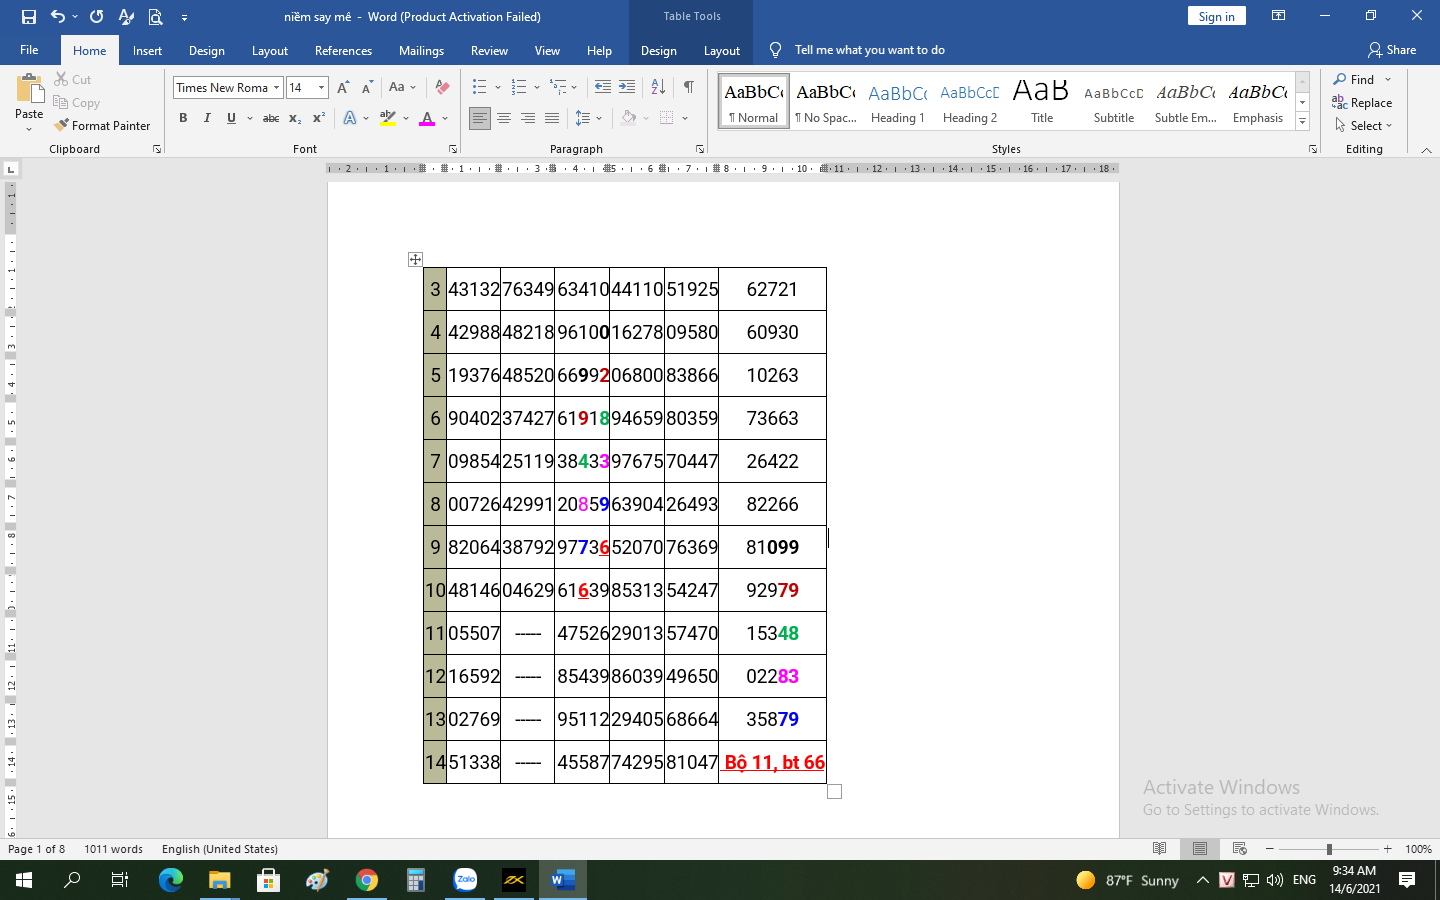Toggle Bold formatting button
Screen dimensions: 1440x900
[183, 118]
